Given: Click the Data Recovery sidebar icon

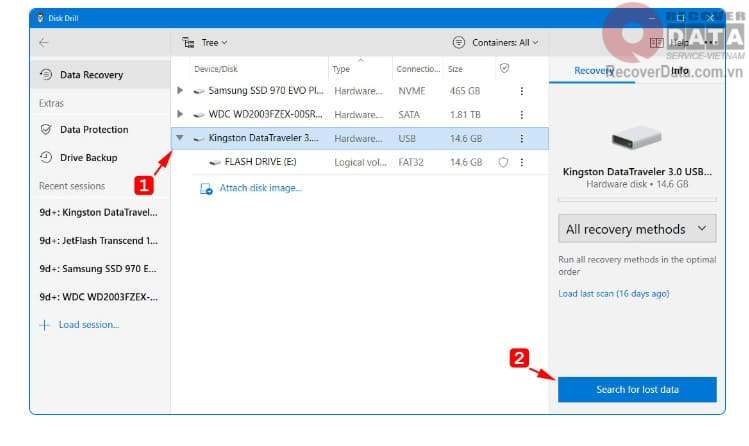Looking at the screenshot, I should [x=46, y=74].
